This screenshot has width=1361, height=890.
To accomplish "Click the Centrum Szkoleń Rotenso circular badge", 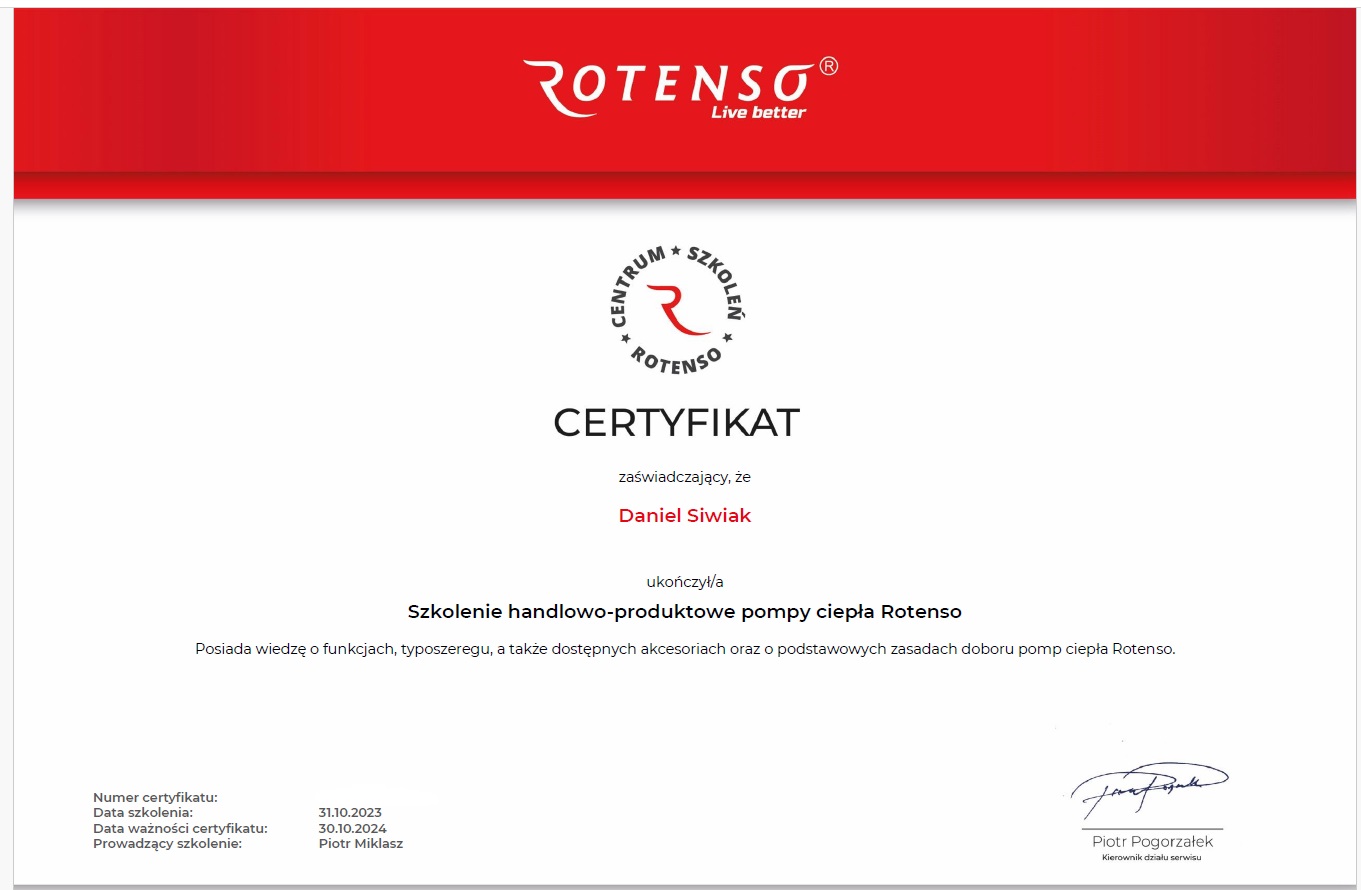I will 678,308.
